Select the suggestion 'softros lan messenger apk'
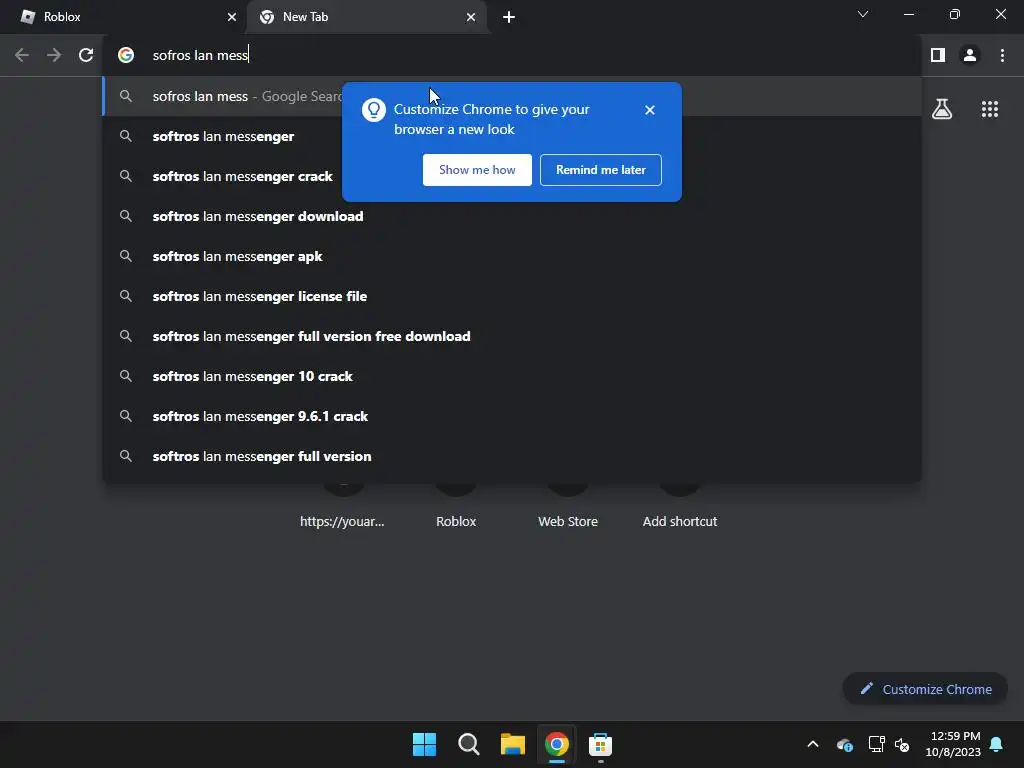The height and width of the screenshot is (768, 1024). pyautogui.click(x=512, y=256)
